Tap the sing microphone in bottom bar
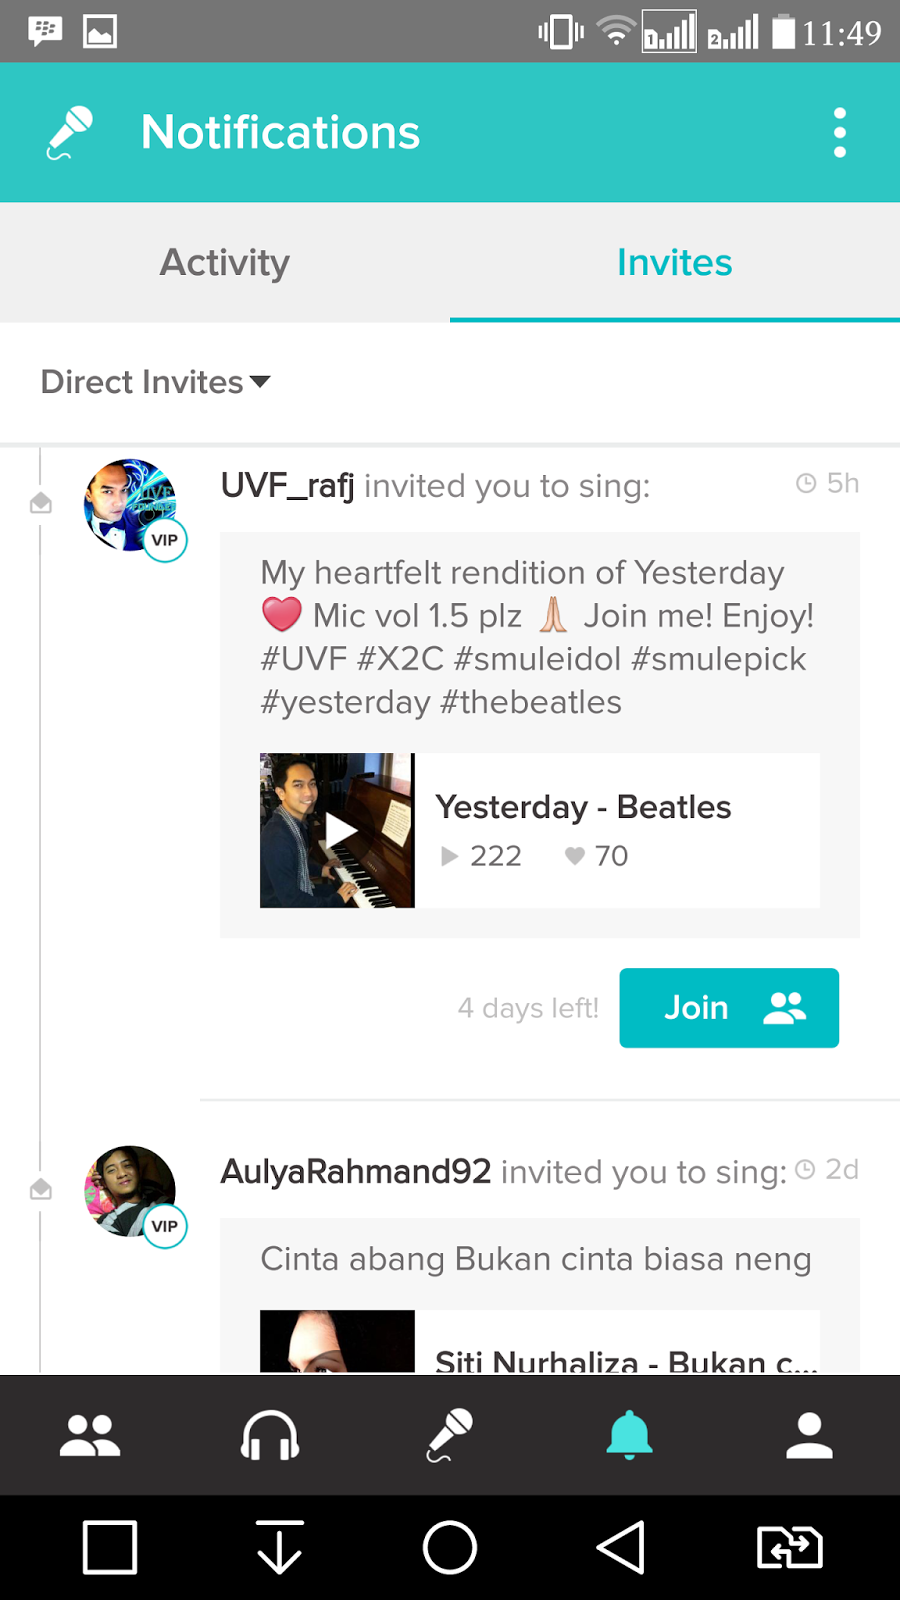The height and width of the screenshot is (1600, 900). pyautogui.click(x=450, y=1436)
